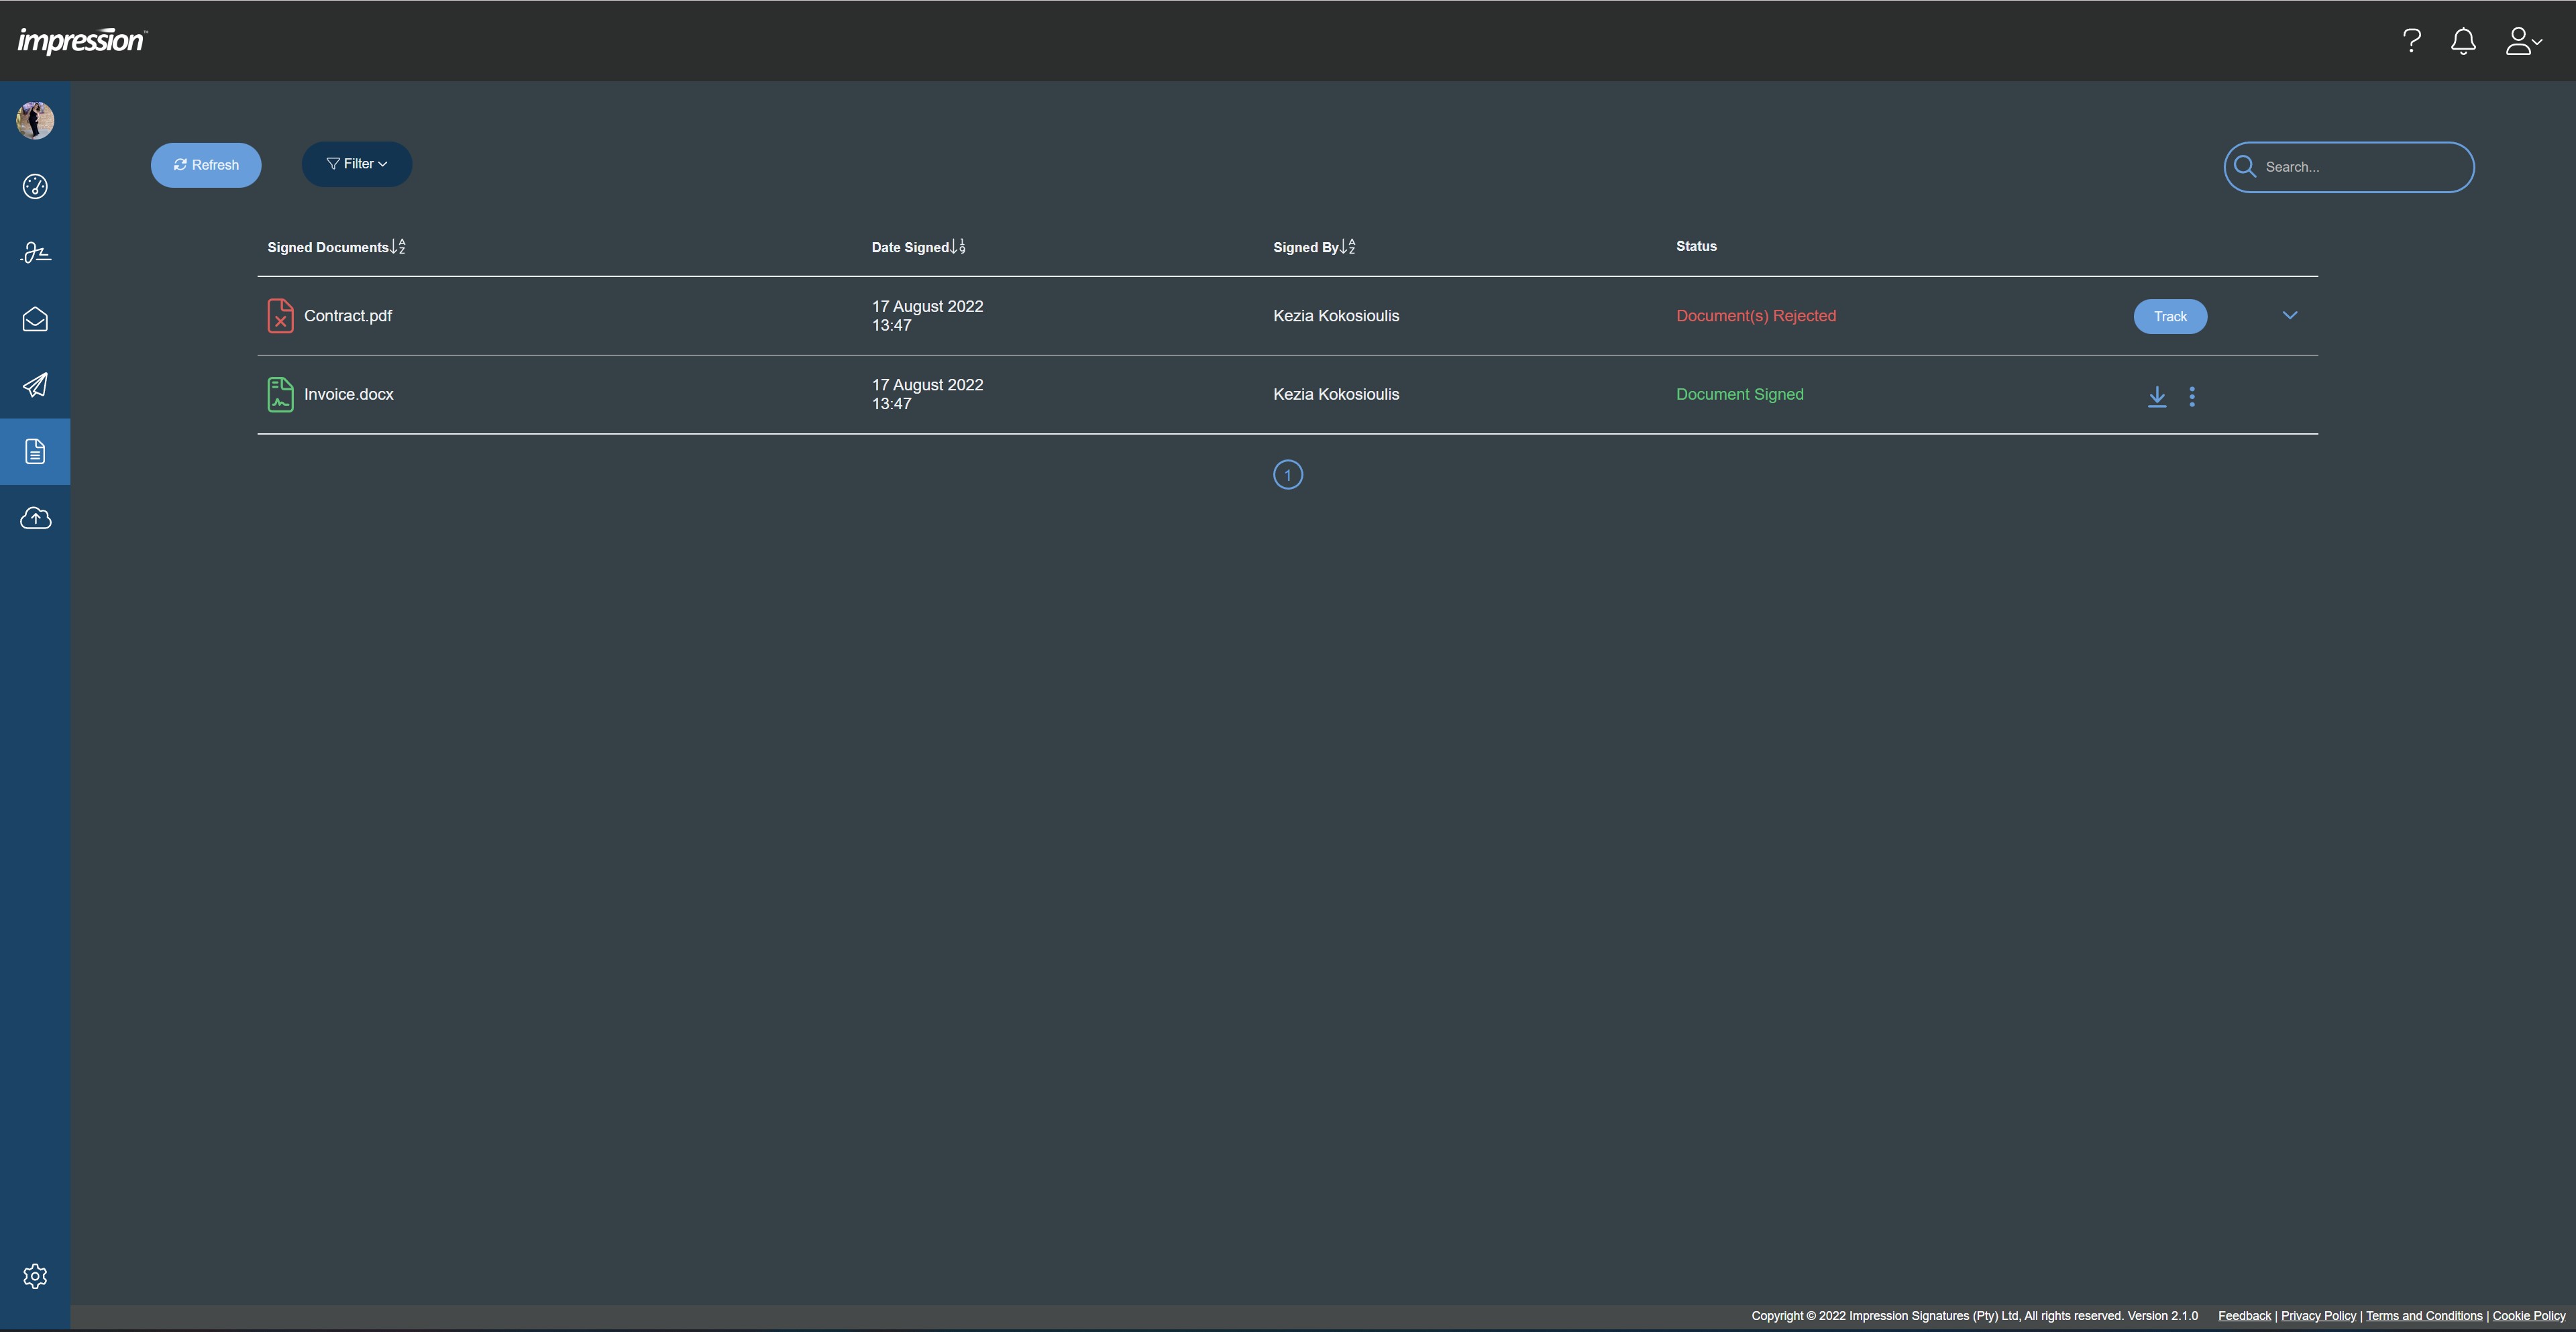Open the dashboard gauge icon in sidebar
The image size is (2576, 1332).
pos(35,187)
